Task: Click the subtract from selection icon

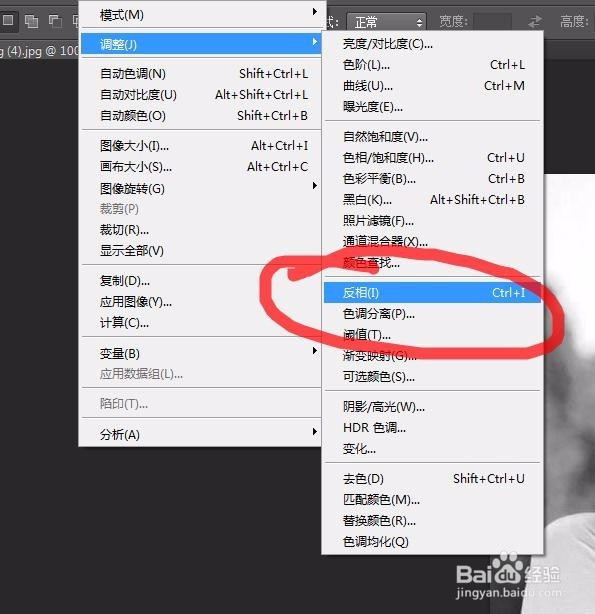Action: coord(55,21)
